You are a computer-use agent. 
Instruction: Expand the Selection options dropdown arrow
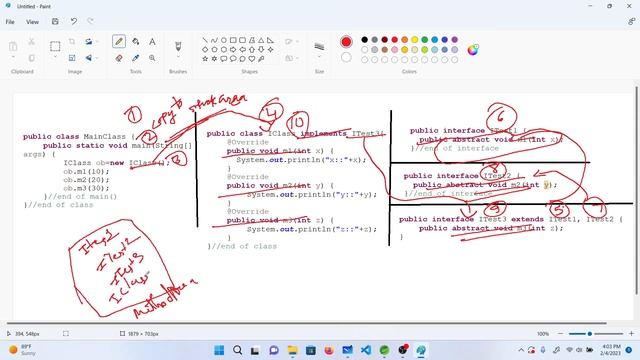pyautogui.click(x=55, y=58)
